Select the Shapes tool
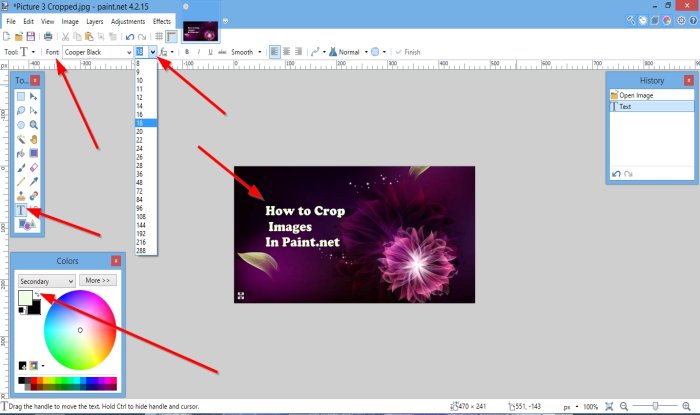700x415 pixels. 27,224
